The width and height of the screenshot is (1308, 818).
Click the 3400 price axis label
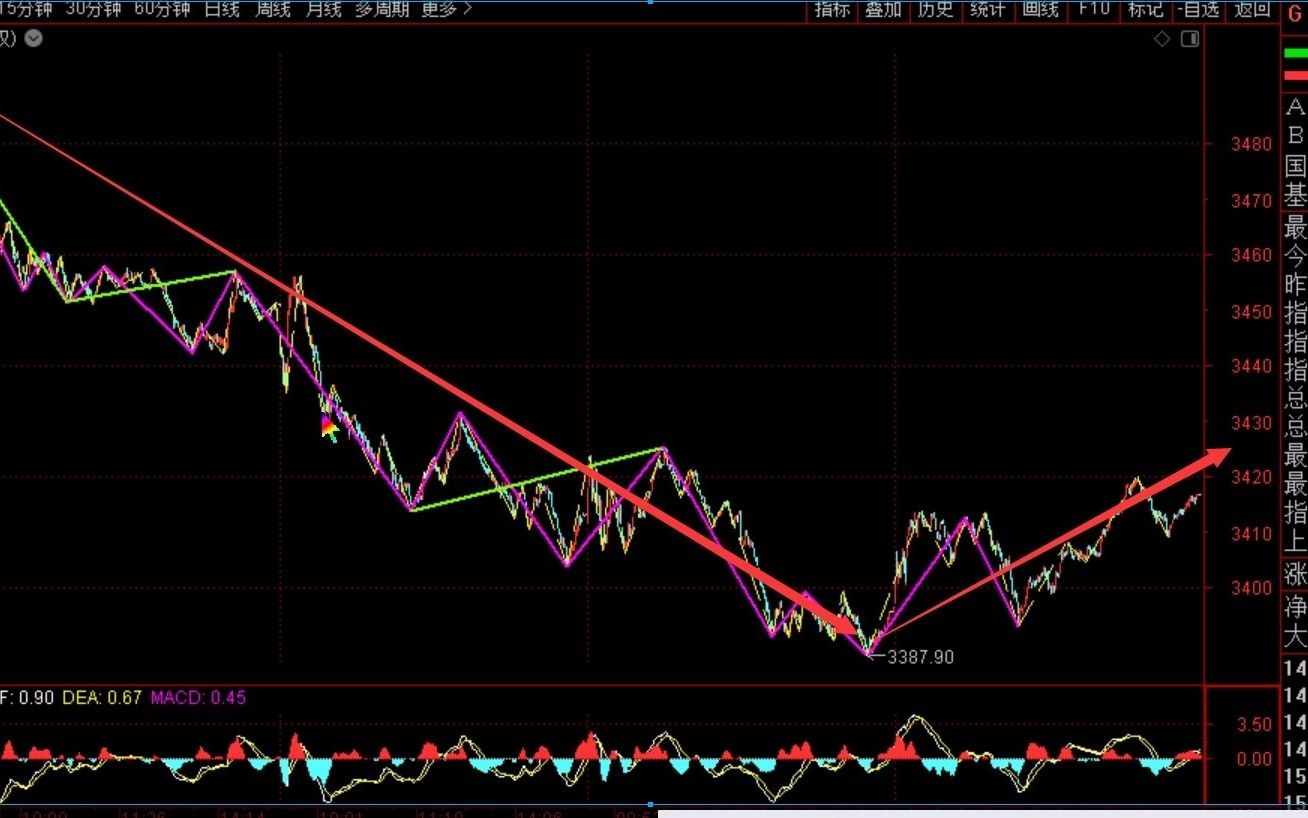pos(1252,589)
